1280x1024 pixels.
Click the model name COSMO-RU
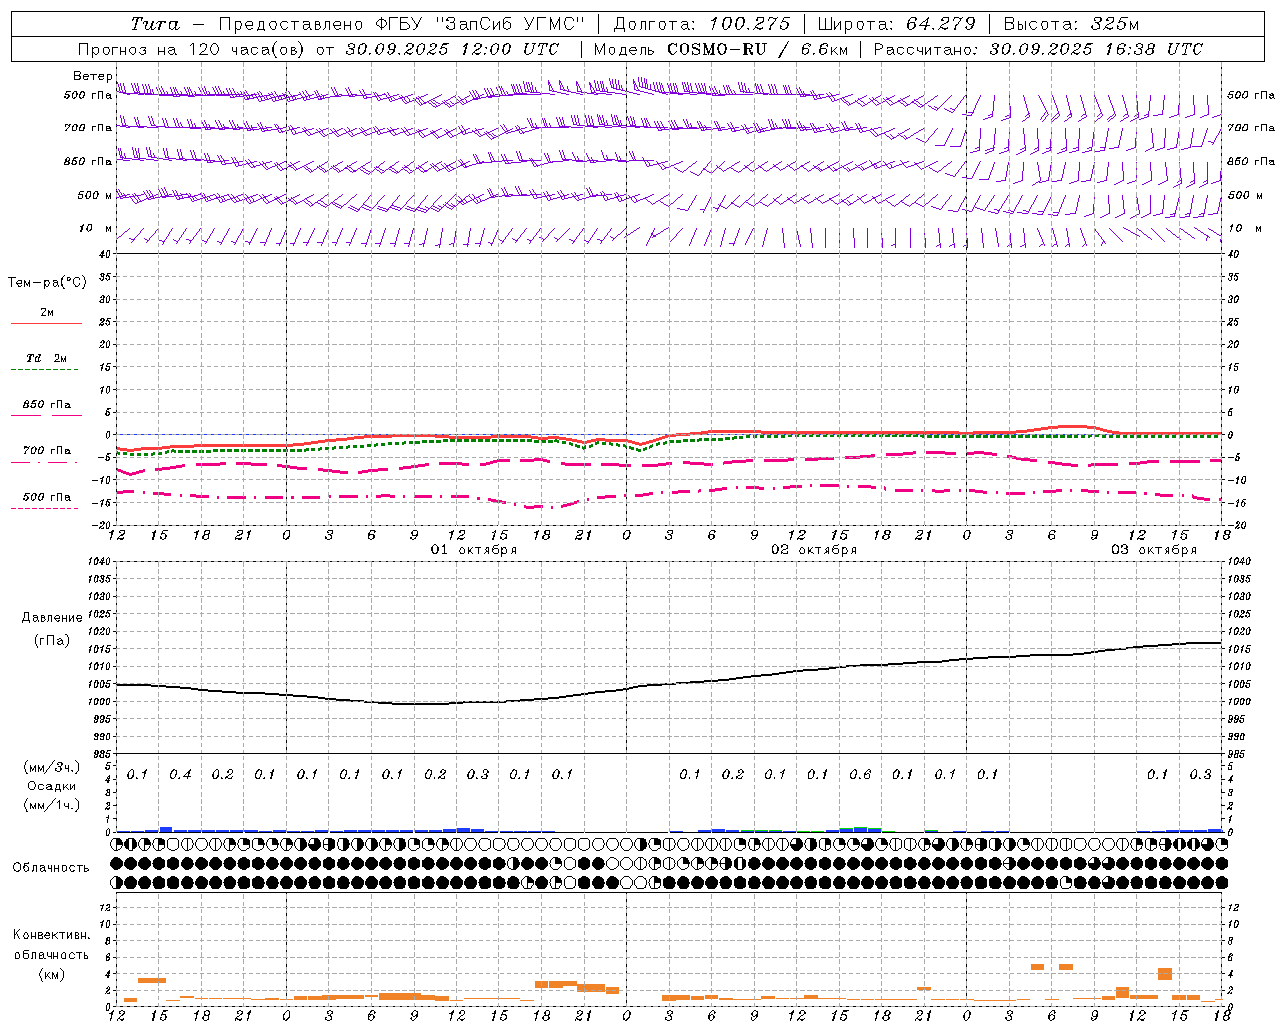[x=717, y=49]
